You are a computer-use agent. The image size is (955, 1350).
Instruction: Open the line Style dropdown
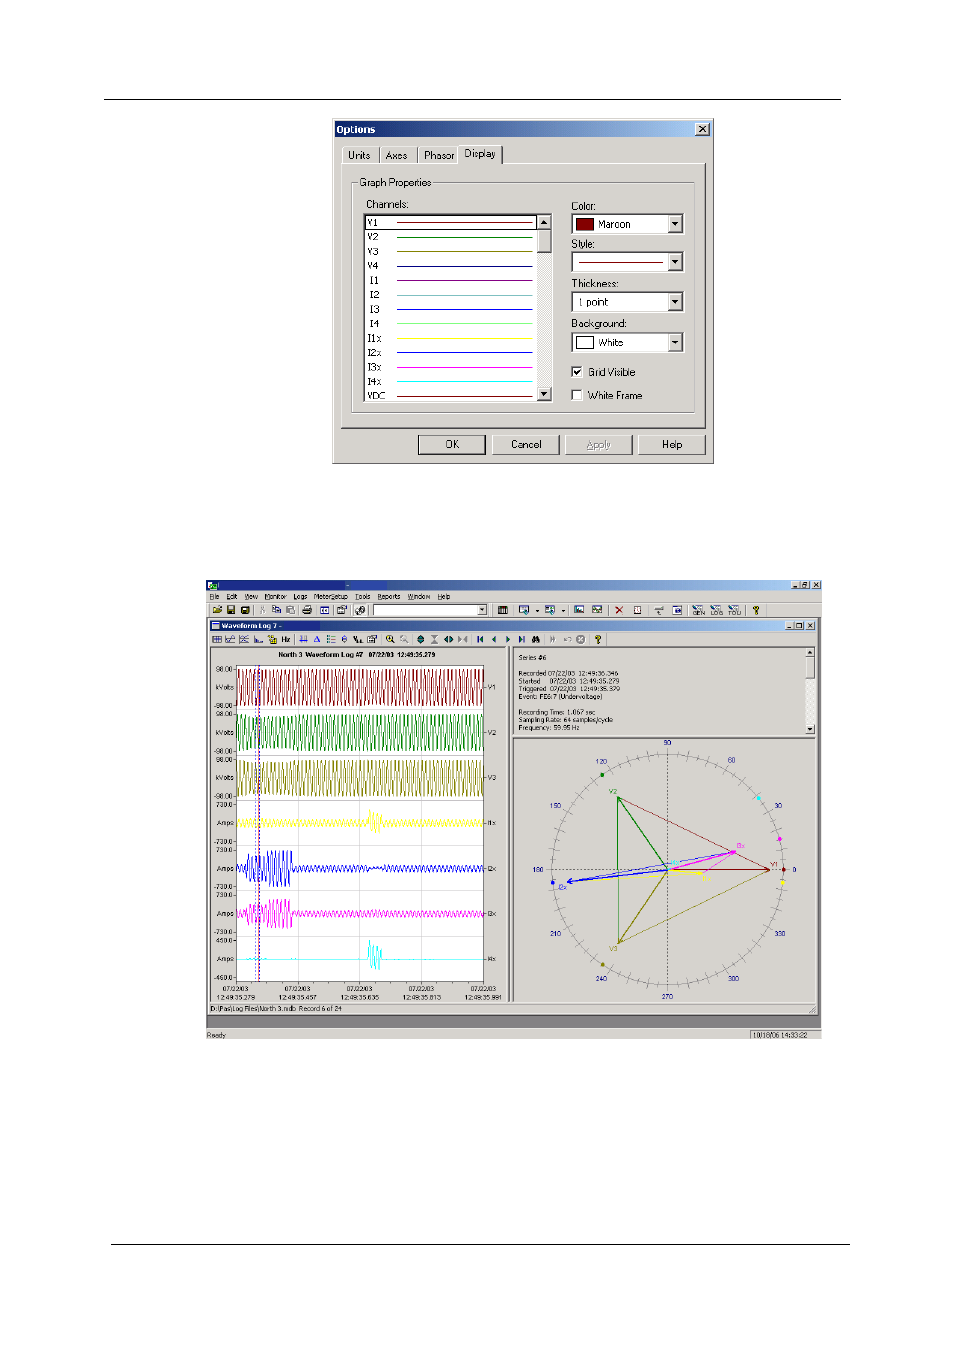(675, 262)
